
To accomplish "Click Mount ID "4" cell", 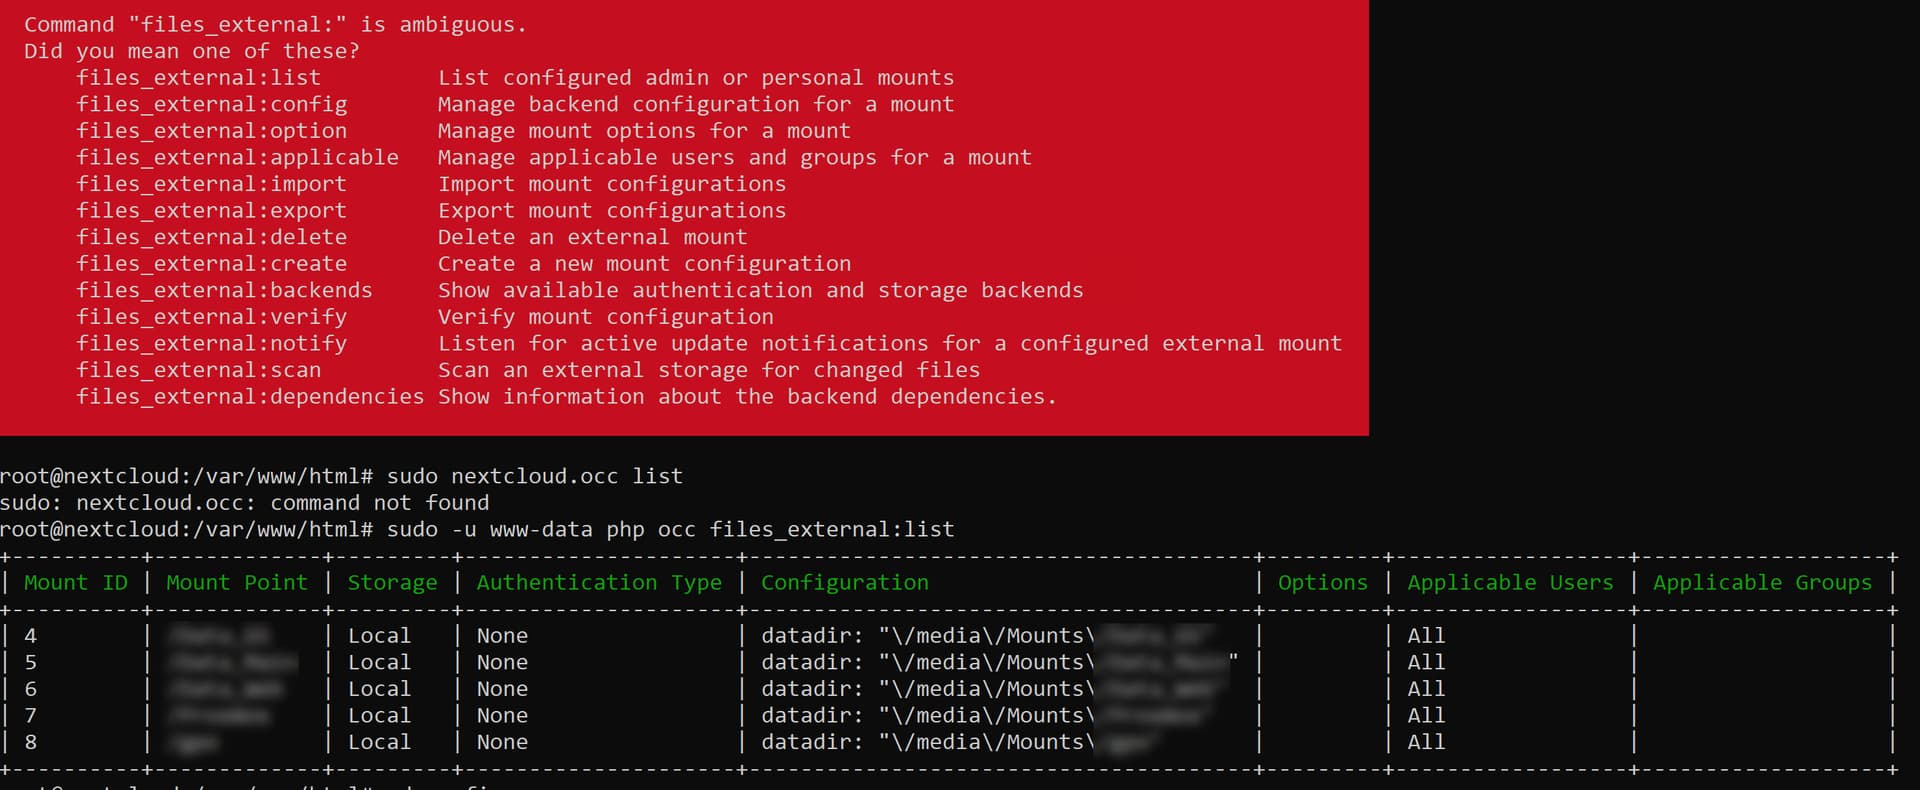I will click(x=31, y=636).
